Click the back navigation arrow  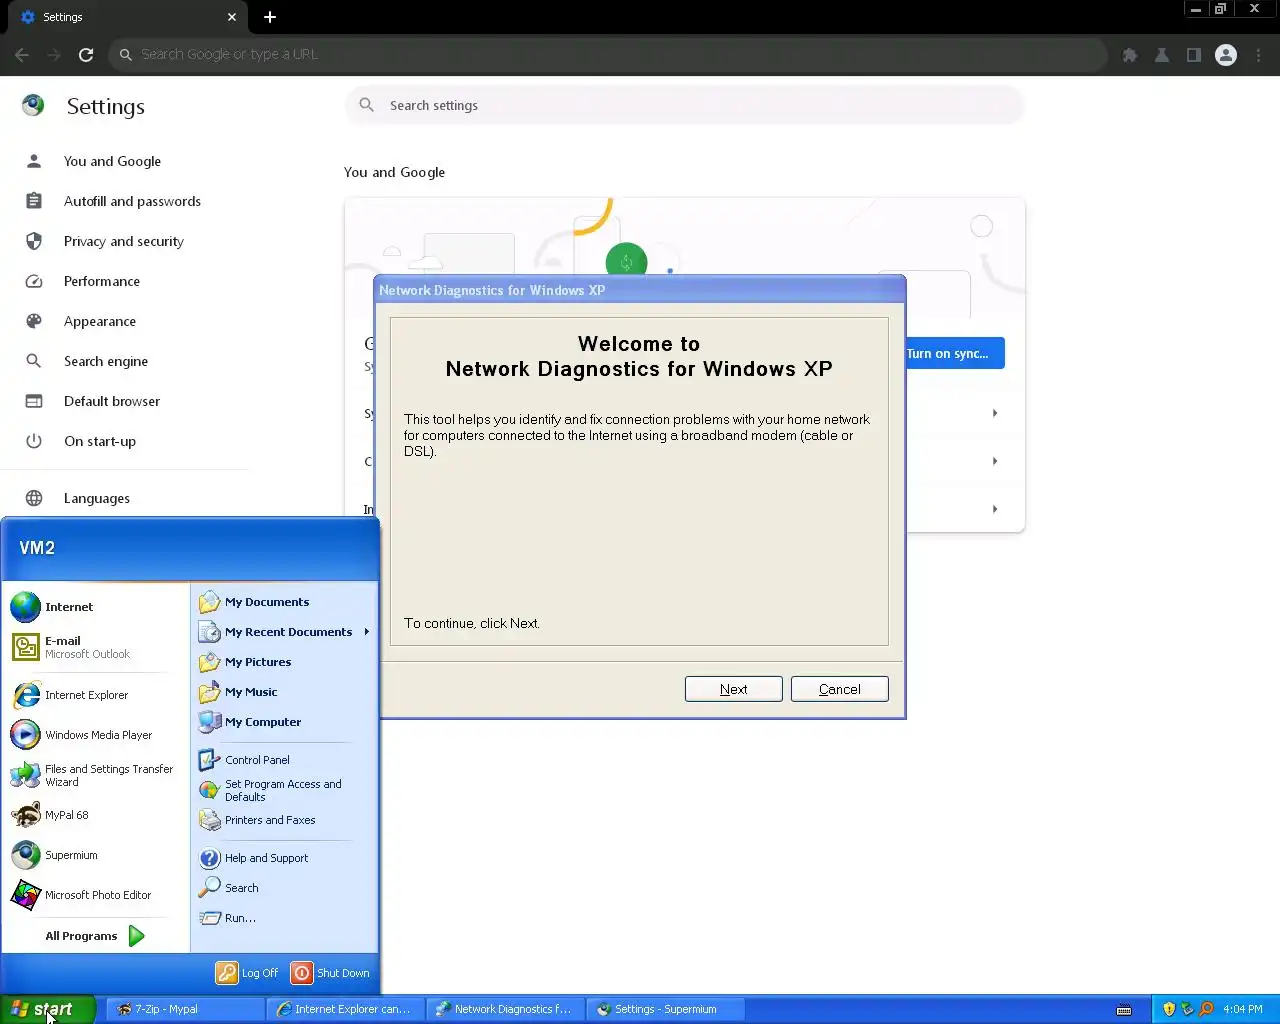click(22, 55)
